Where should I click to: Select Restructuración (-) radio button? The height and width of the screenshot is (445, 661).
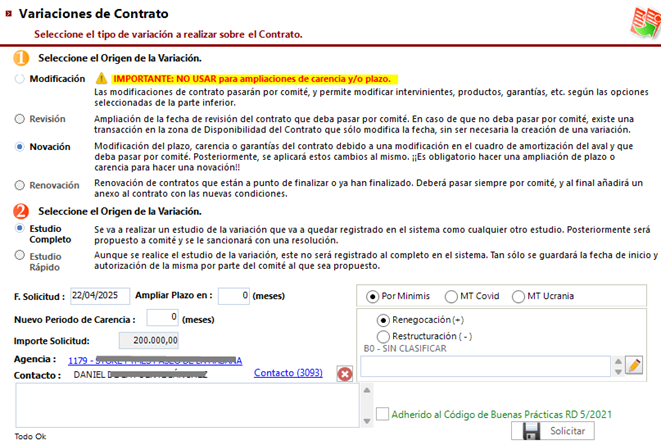[x=383, y=337]
